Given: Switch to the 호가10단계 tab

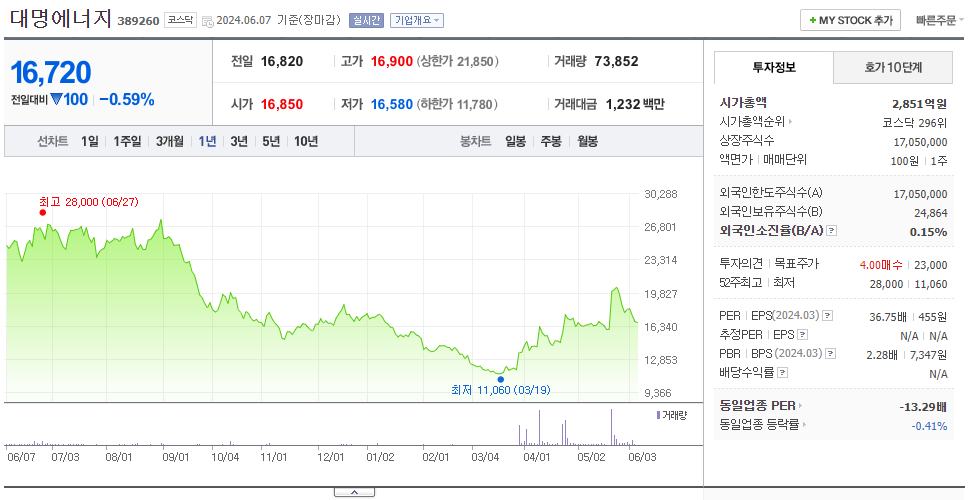Looking at the screenshot, I should pyautogui.click(x=893, y=67).
